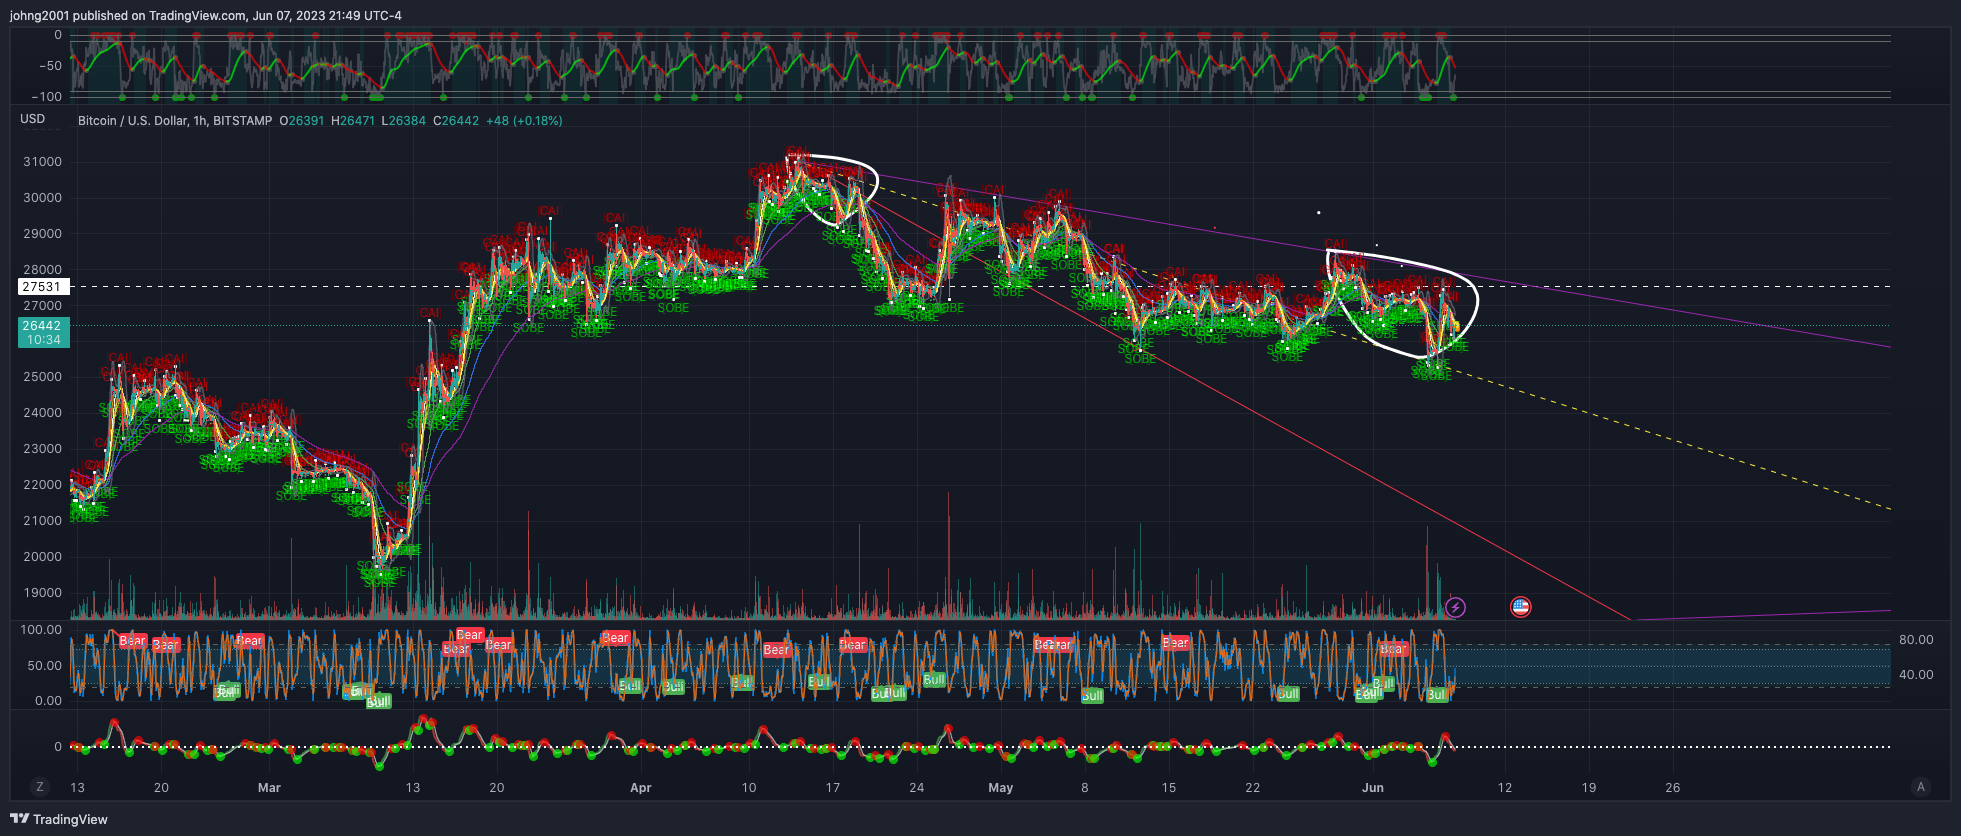
Task: Click the 19000 price axis label
Action: click(x=42, y=593)
